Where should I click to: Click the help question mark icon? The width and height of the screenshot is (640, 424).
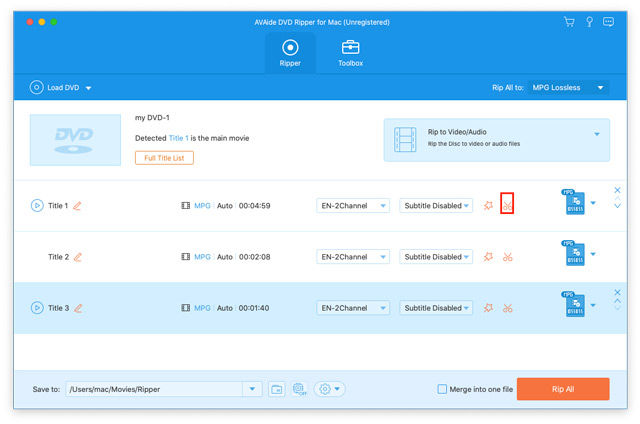point(589,22)
